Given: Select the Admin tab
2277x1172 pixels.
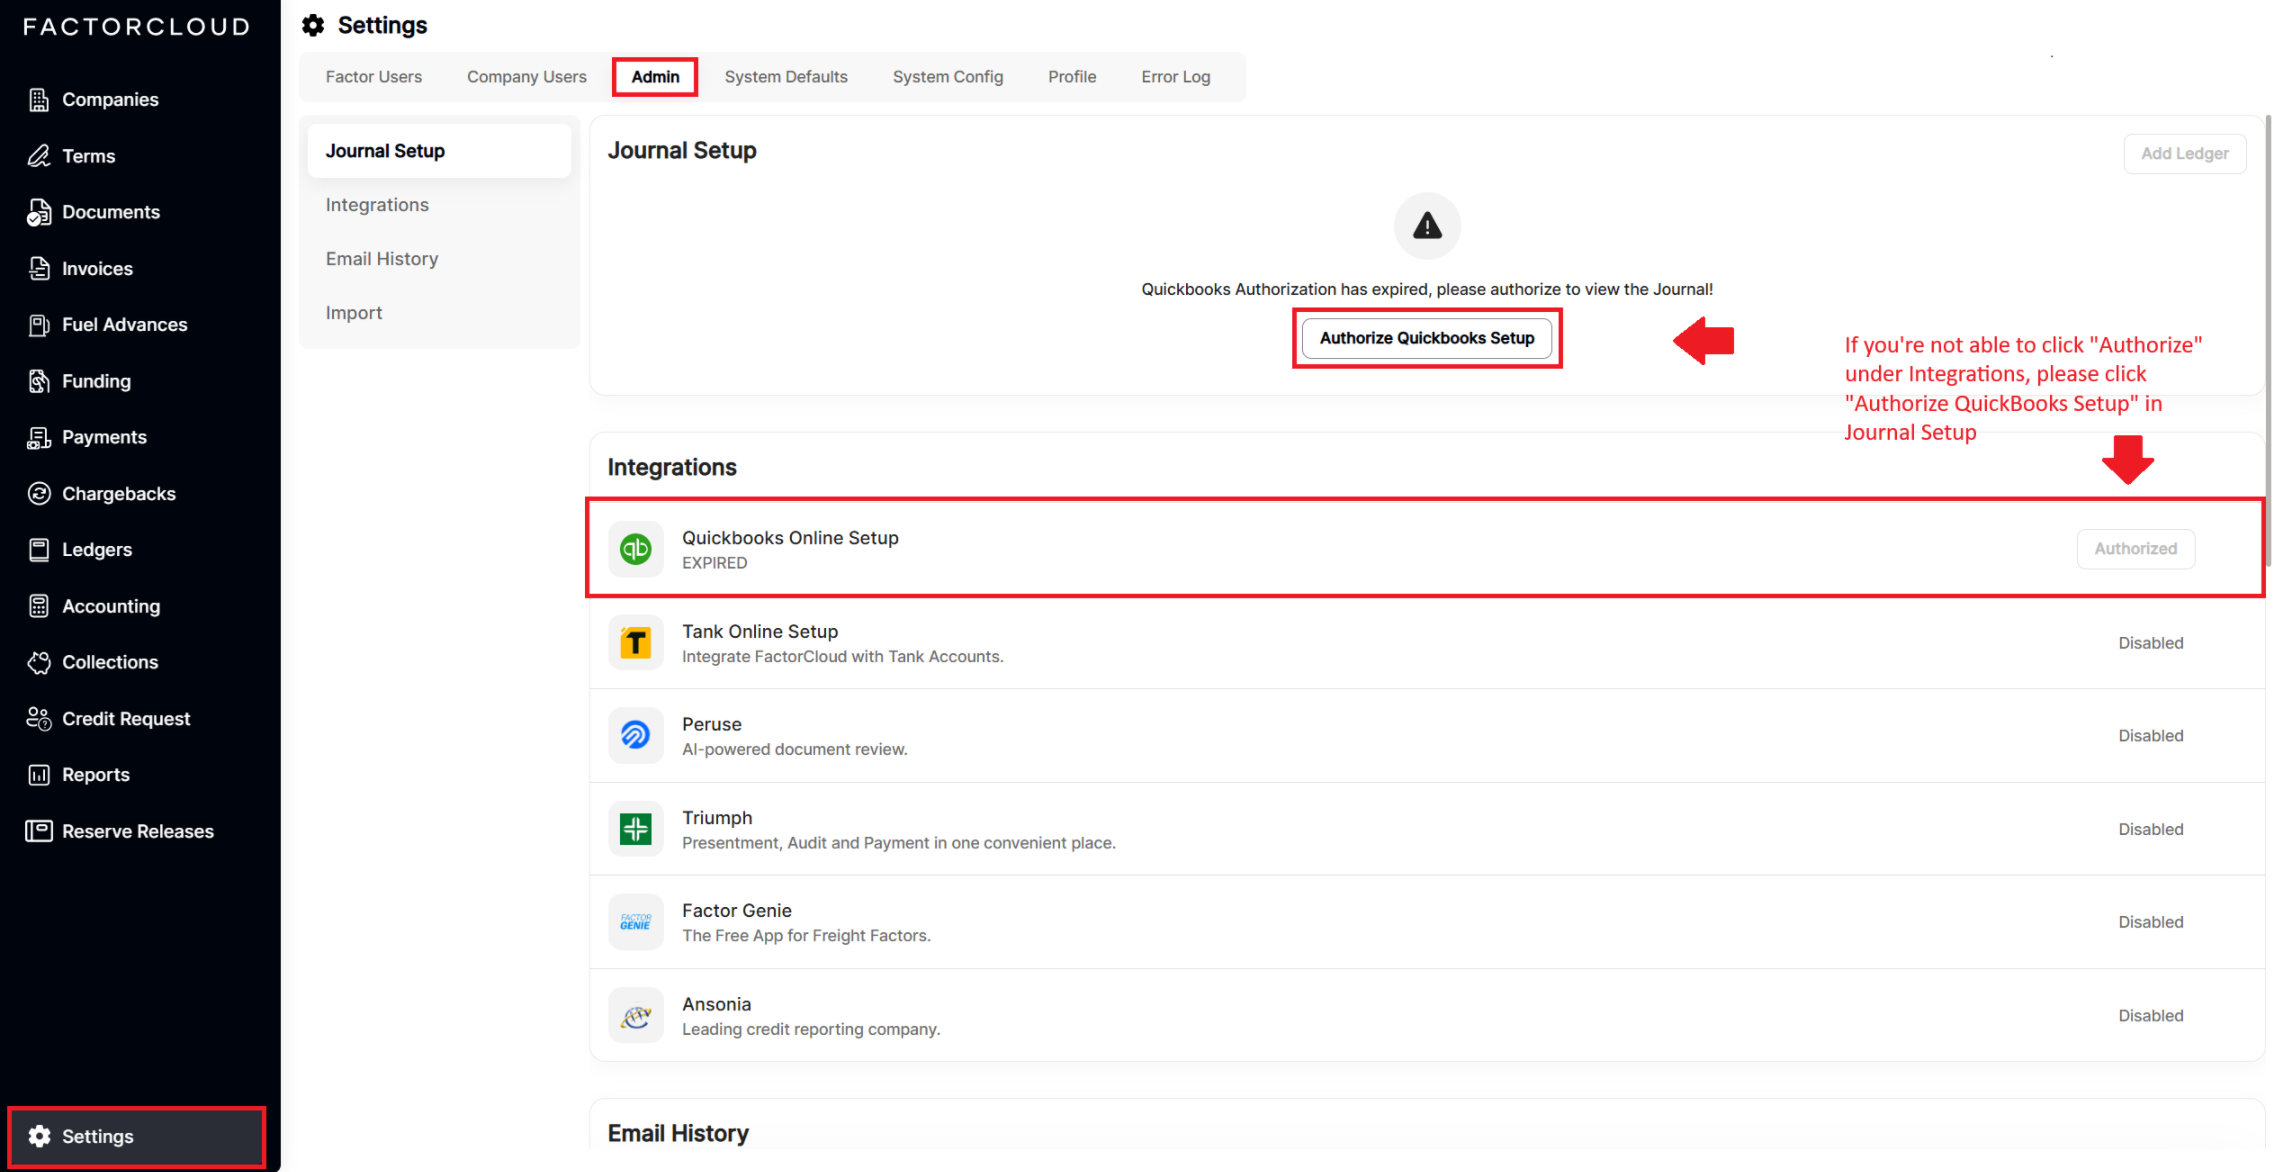Looking at the screenshot, I should 655,77.
